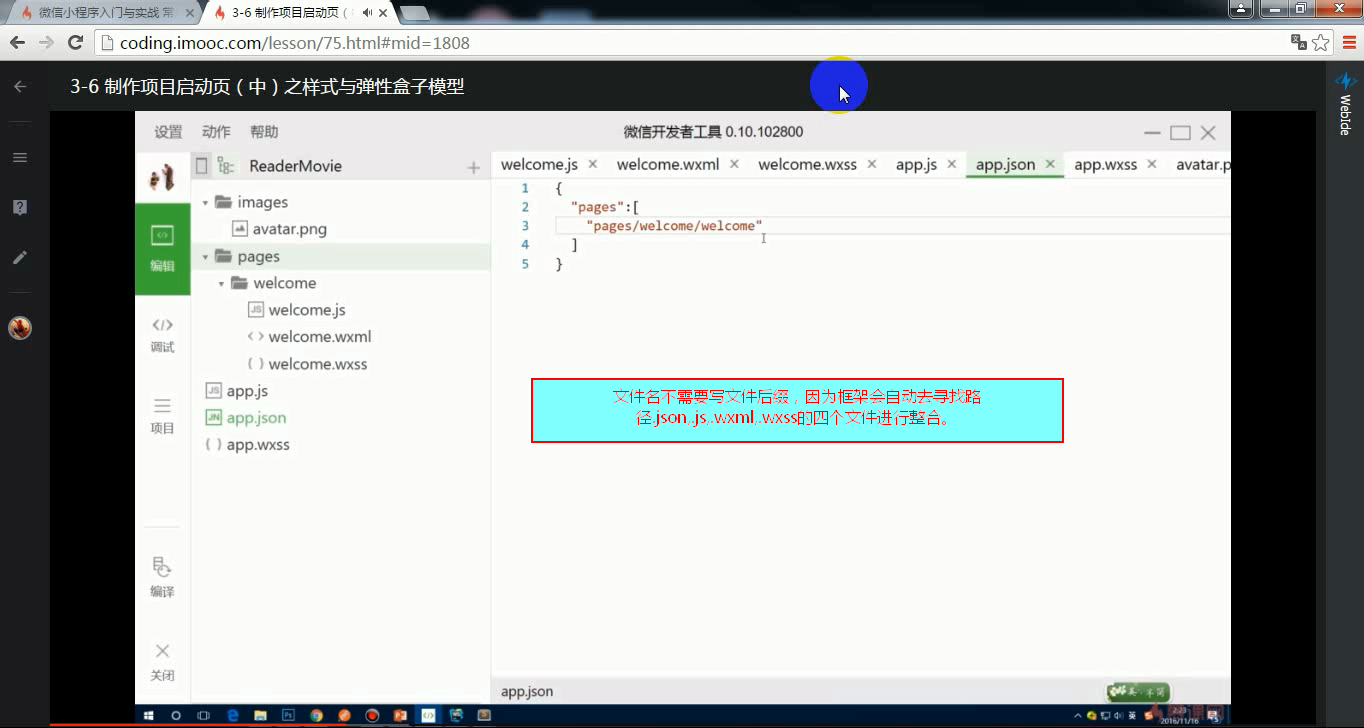The height and width of the screenshot is (728, 1364).
Task: Add a new file with plus icon
Action: pos(473,167)
